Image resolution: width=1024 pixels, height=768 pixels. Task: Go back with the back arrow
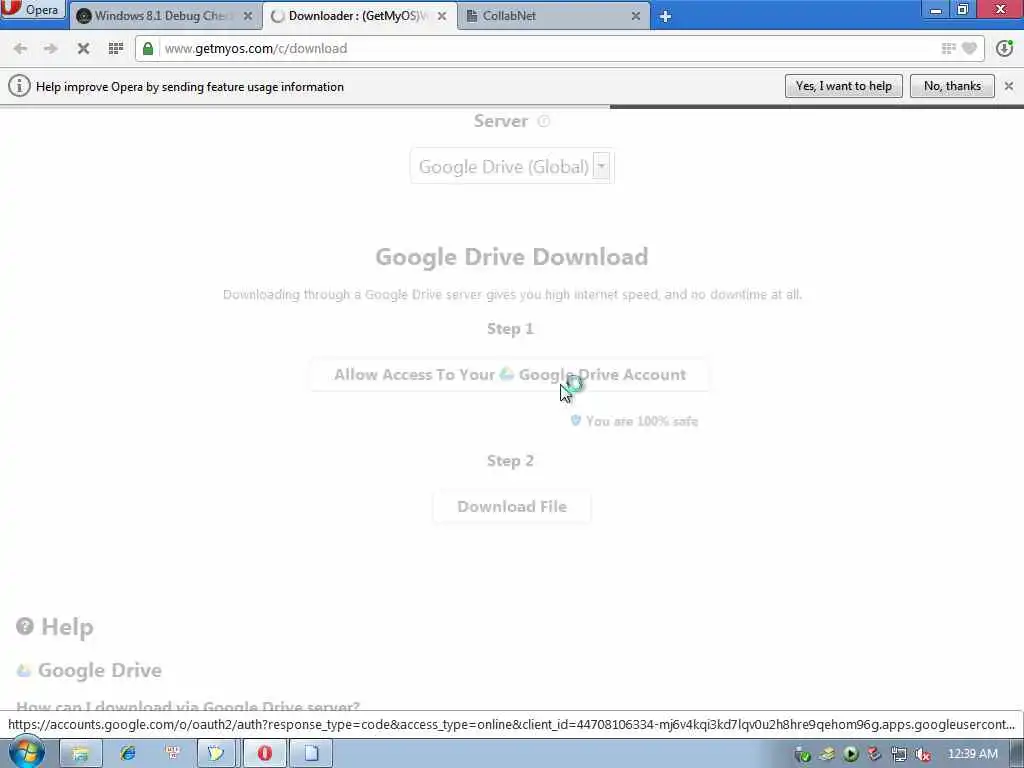pyautogui.click(x=20, y=48)
